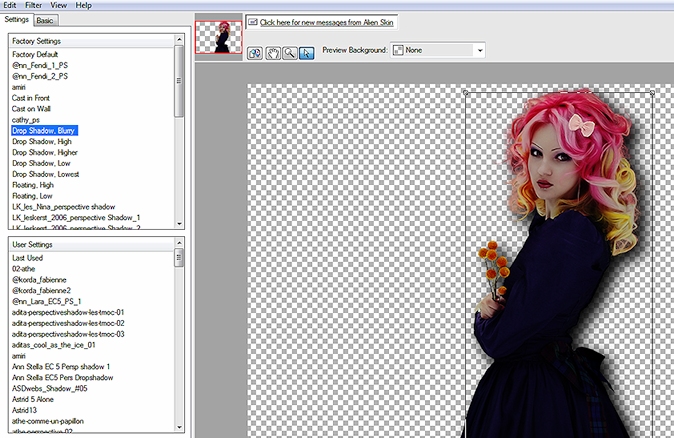This screenshot has height=438, width=674.
Task: Apply the Cast on Wall preset
Action: (31, 109)
